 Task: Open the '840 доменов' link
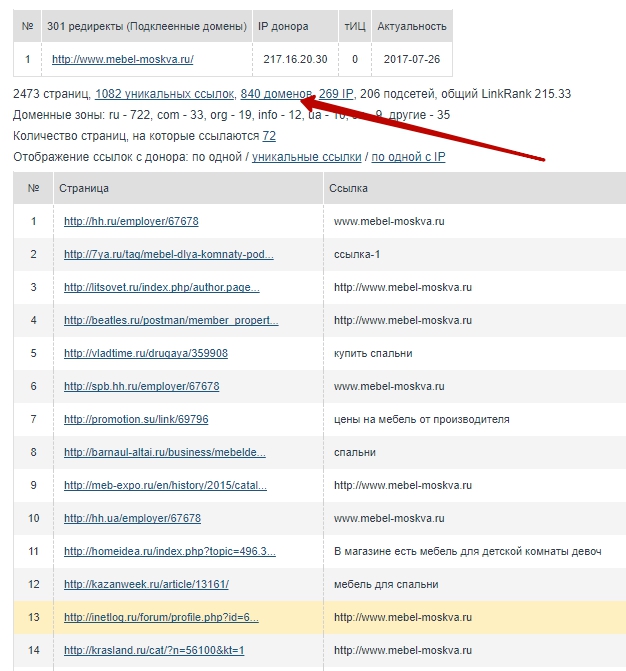(276, 94)
